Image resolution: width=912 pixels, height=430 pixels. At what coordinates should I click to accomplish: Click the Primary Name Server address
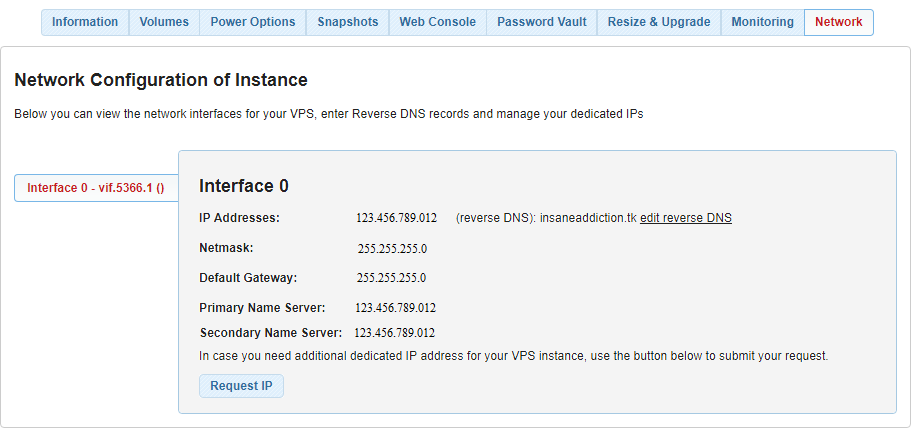395,308
